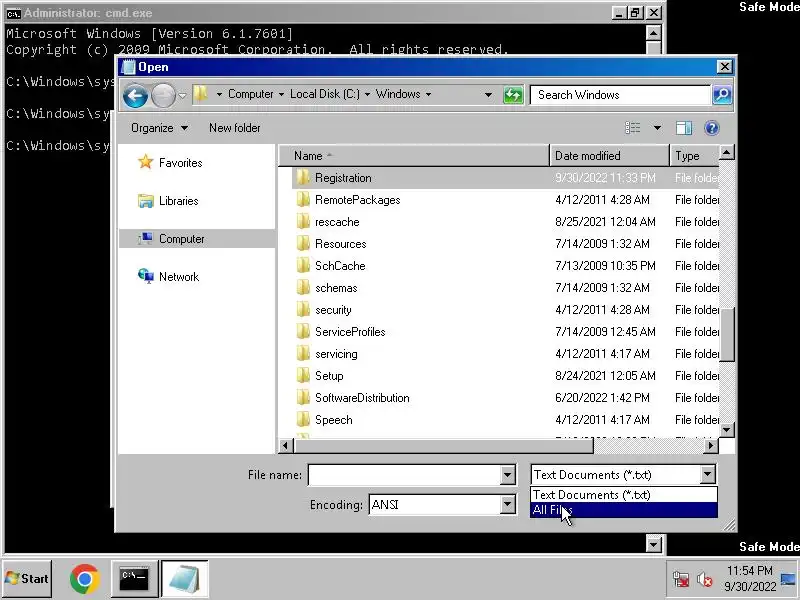Click cmd.exe window scroll up arrow
Viewport: 800px width, 600px height.
click(654, 34)
